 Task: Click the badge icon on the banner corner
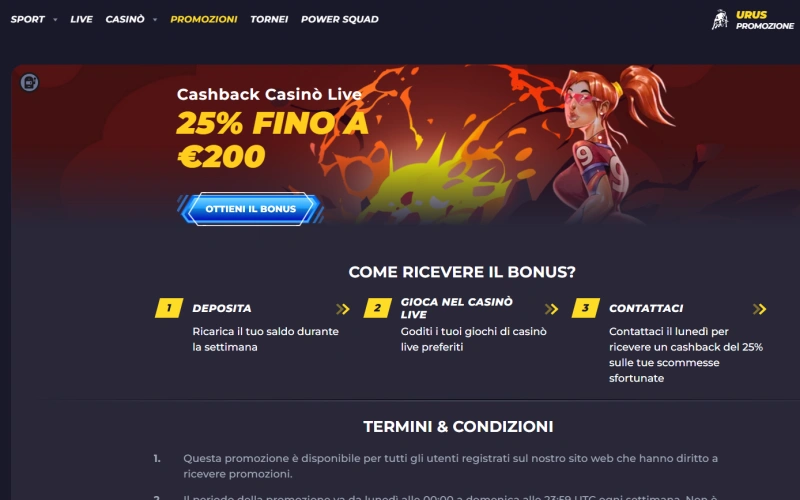click(x=30, y=82)
